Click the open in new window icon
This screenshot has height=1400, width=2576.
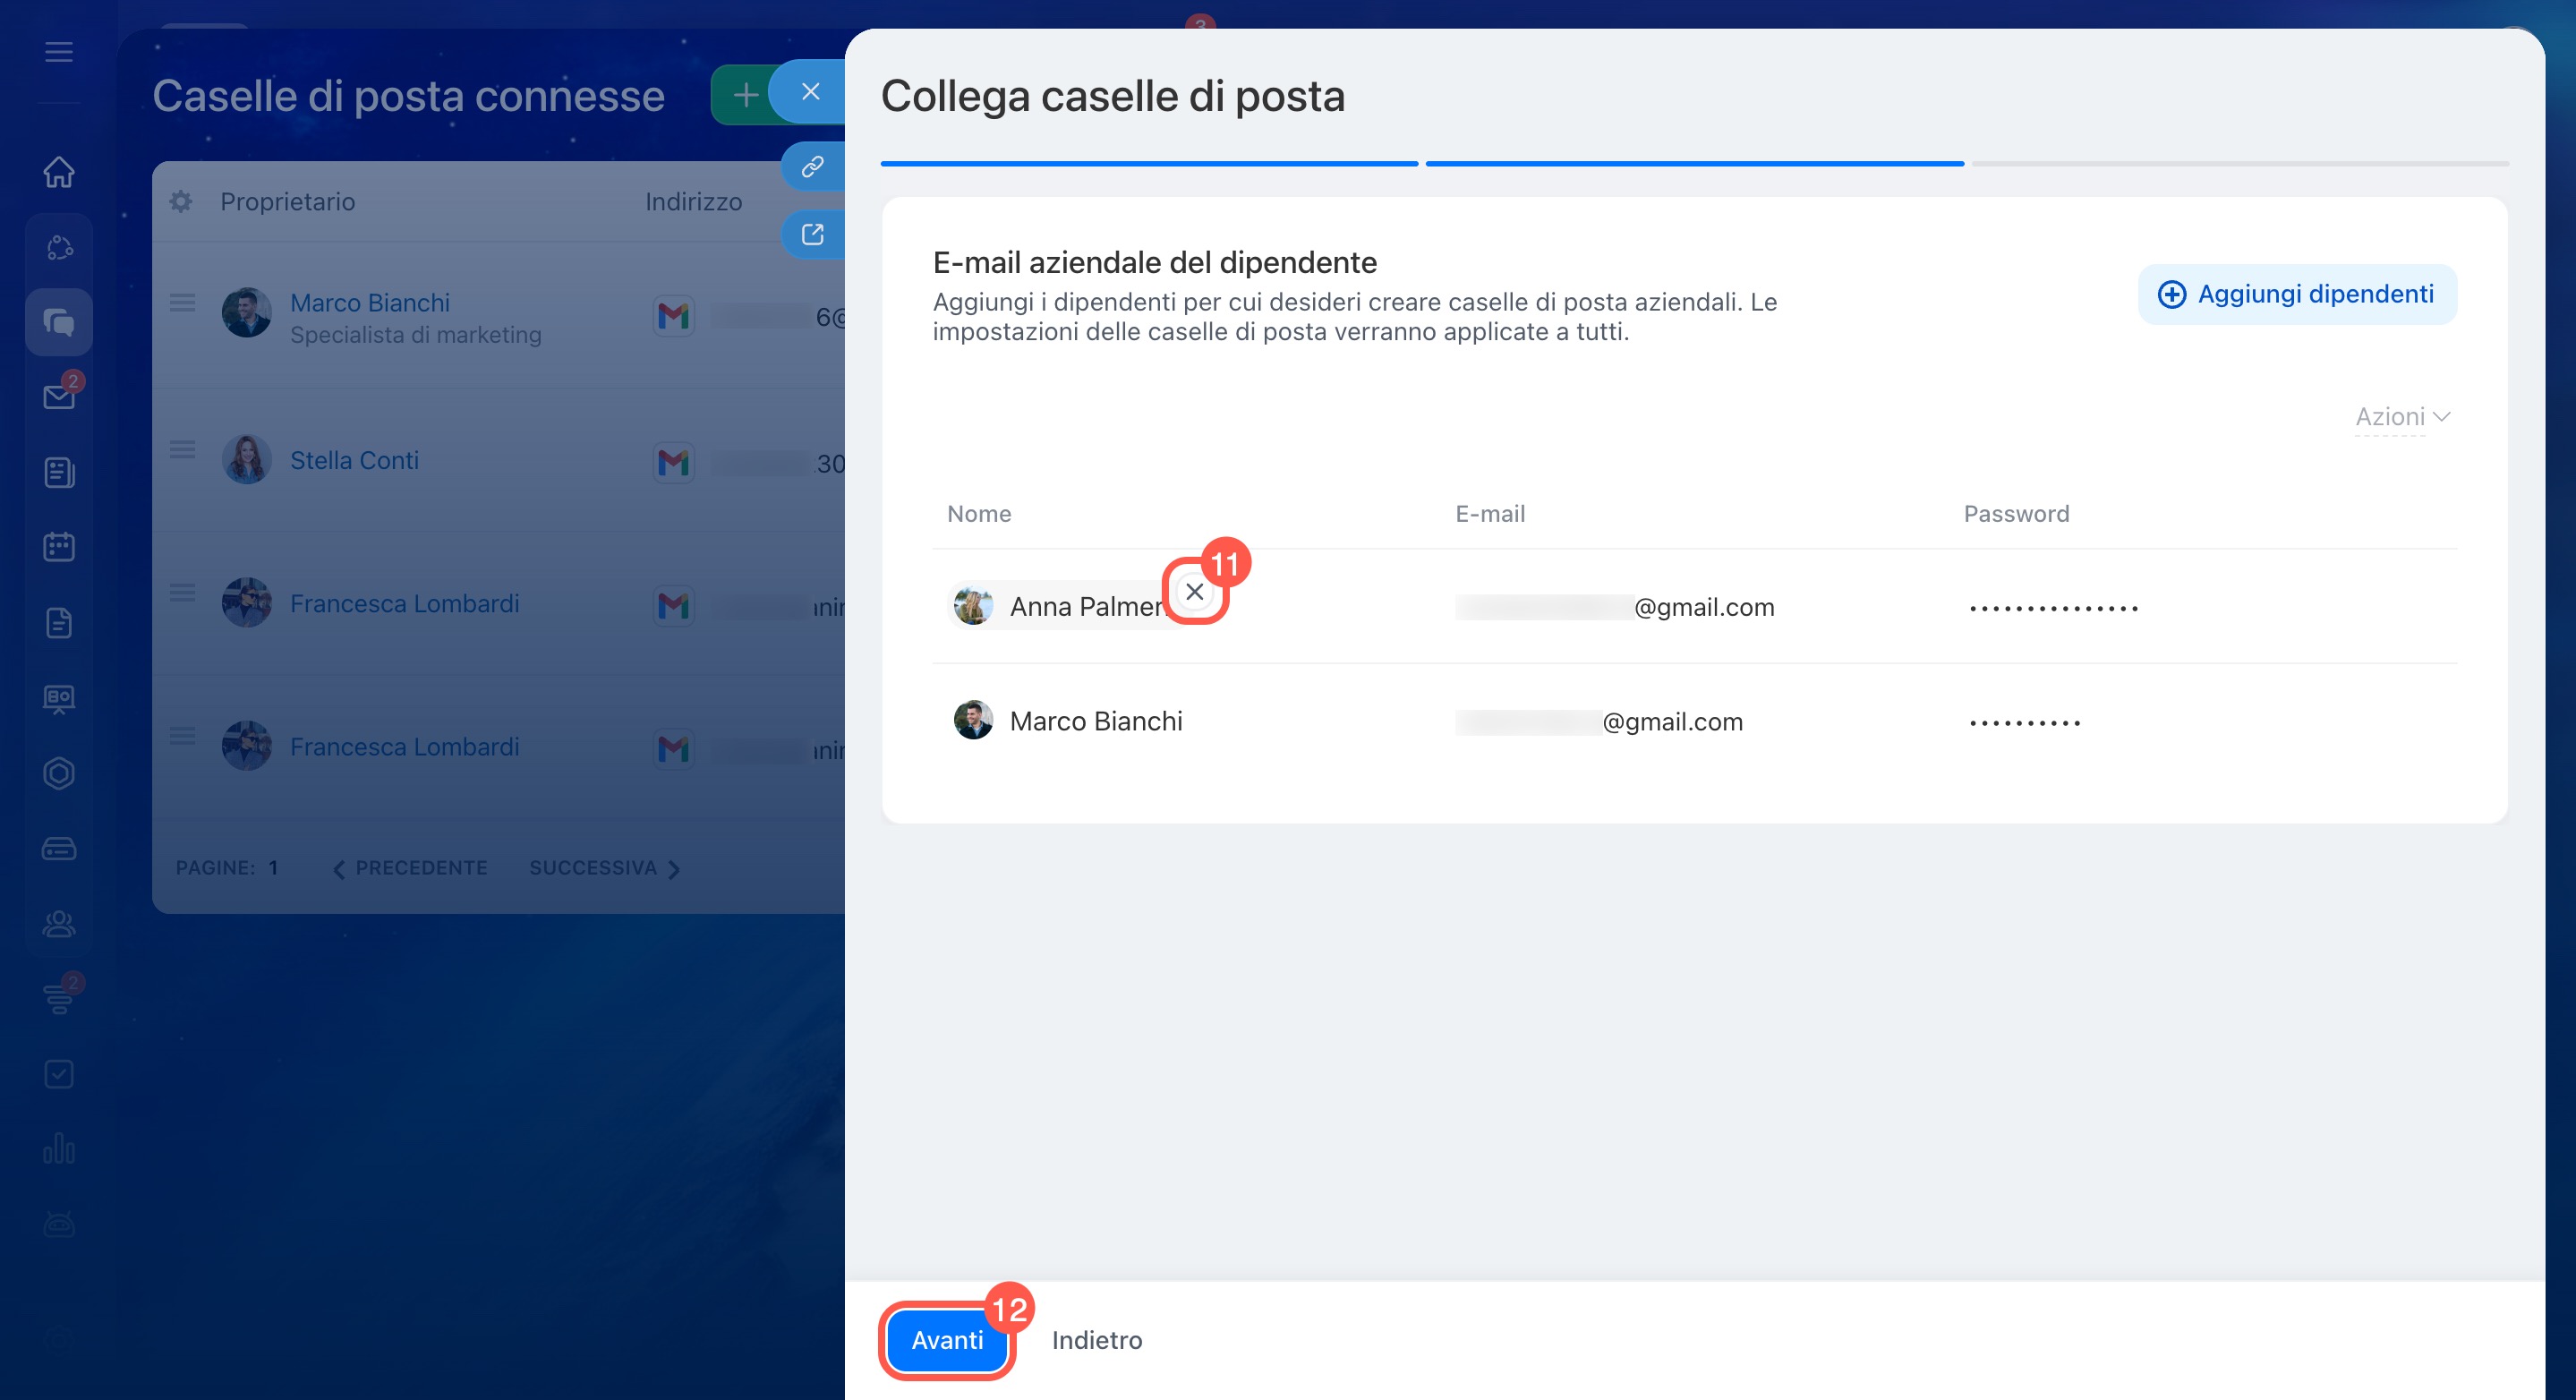(812, 234)
